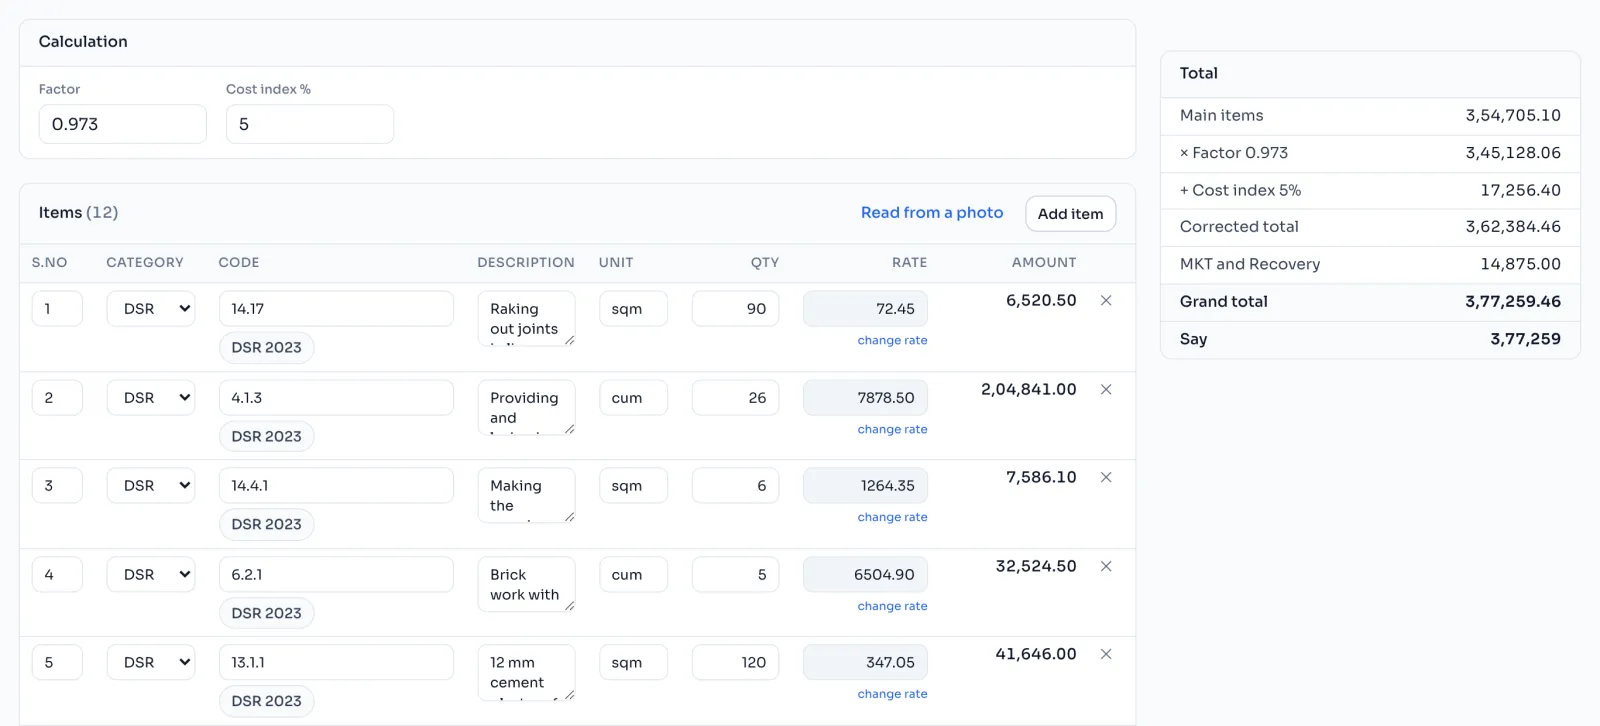The width and height of the screenshot is (1600, 726).
Task: Select Main items total 3,54,705.10
Action: (x=1513, y=115)
